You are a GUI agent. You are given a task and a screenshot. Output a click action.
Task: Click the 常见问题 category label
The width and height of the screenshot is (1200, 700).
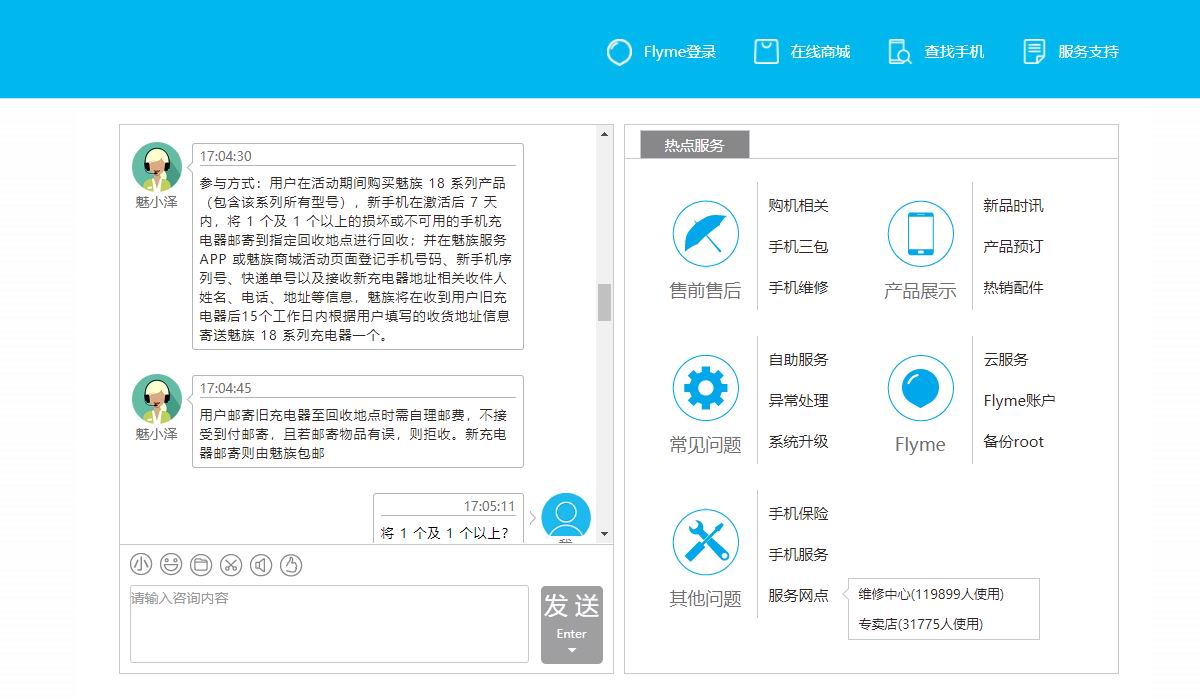(x=705, y=445)
